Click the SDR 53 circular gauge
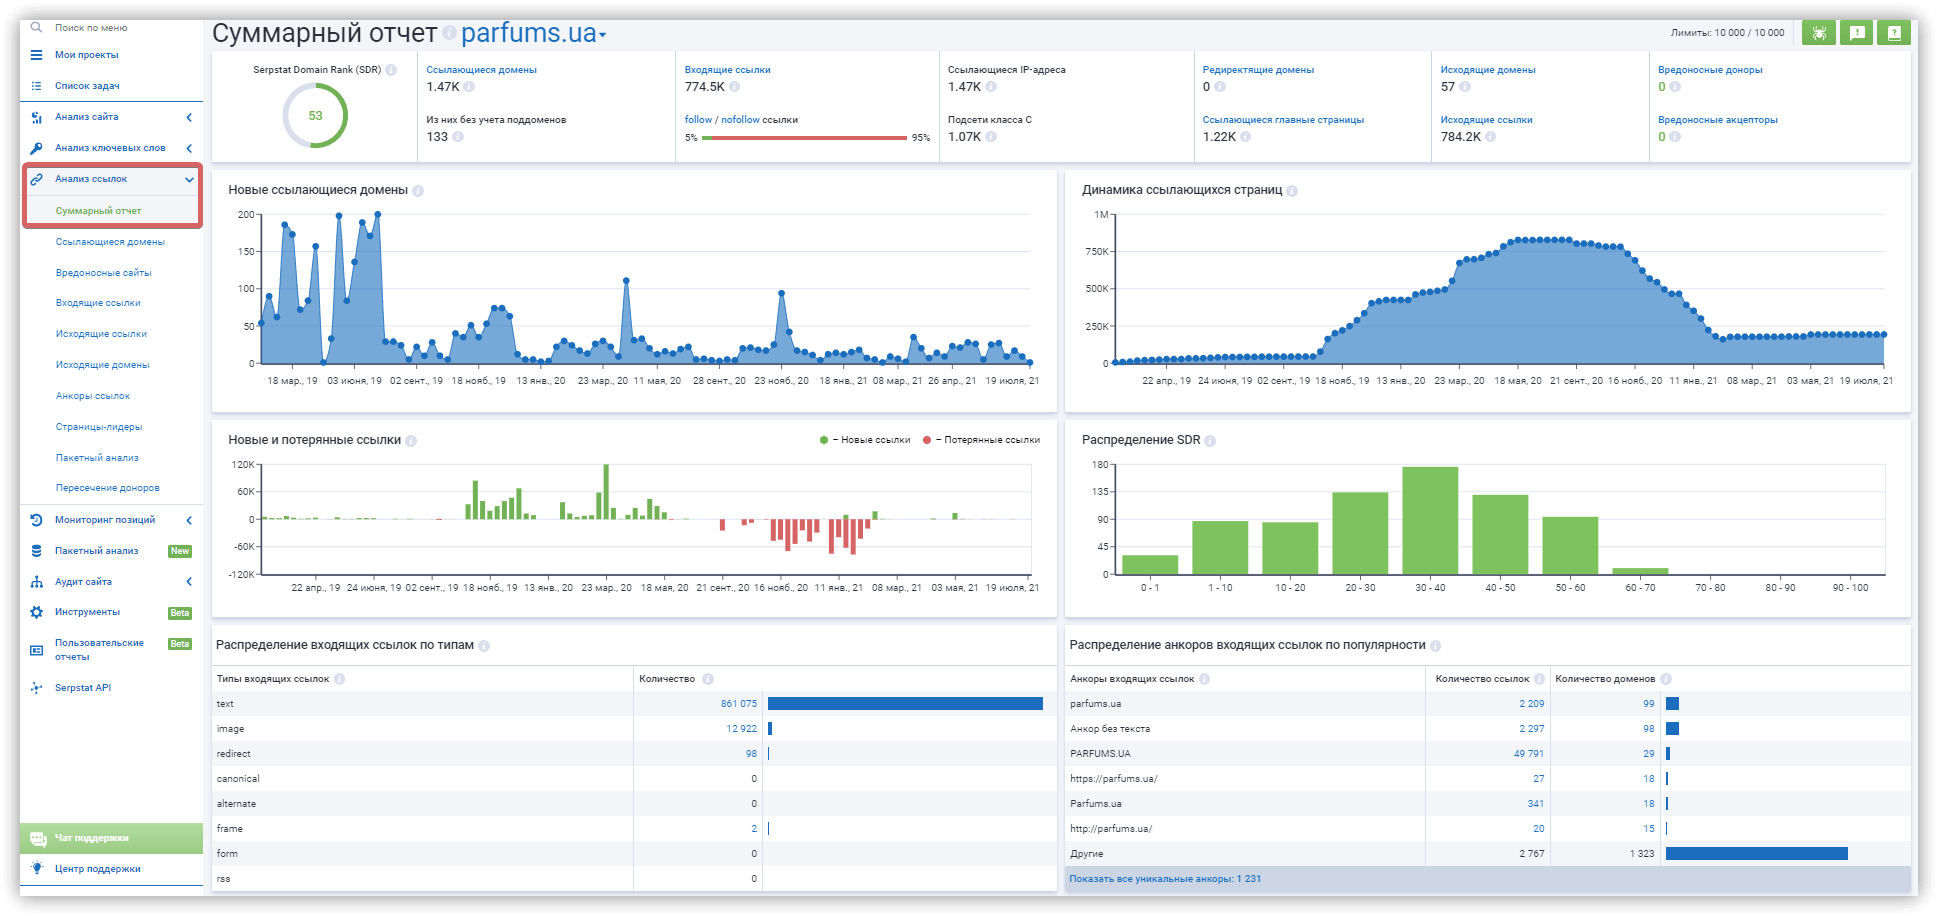The height and width of the screenshot is (916, 1938). pyautogui.click(x=315, y=116)
